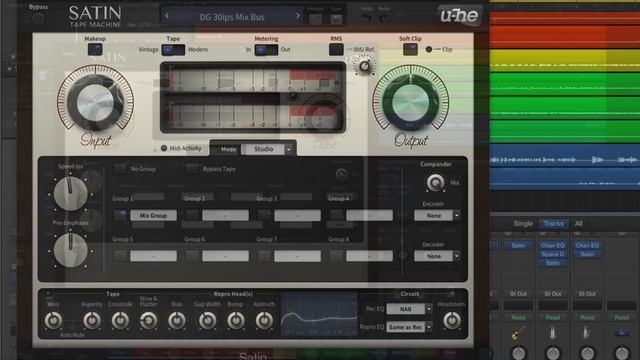Screen dimensions: 640x360
Task: Open Repro EQ dropdown Same as Rec
Action: tap(409, 327)
